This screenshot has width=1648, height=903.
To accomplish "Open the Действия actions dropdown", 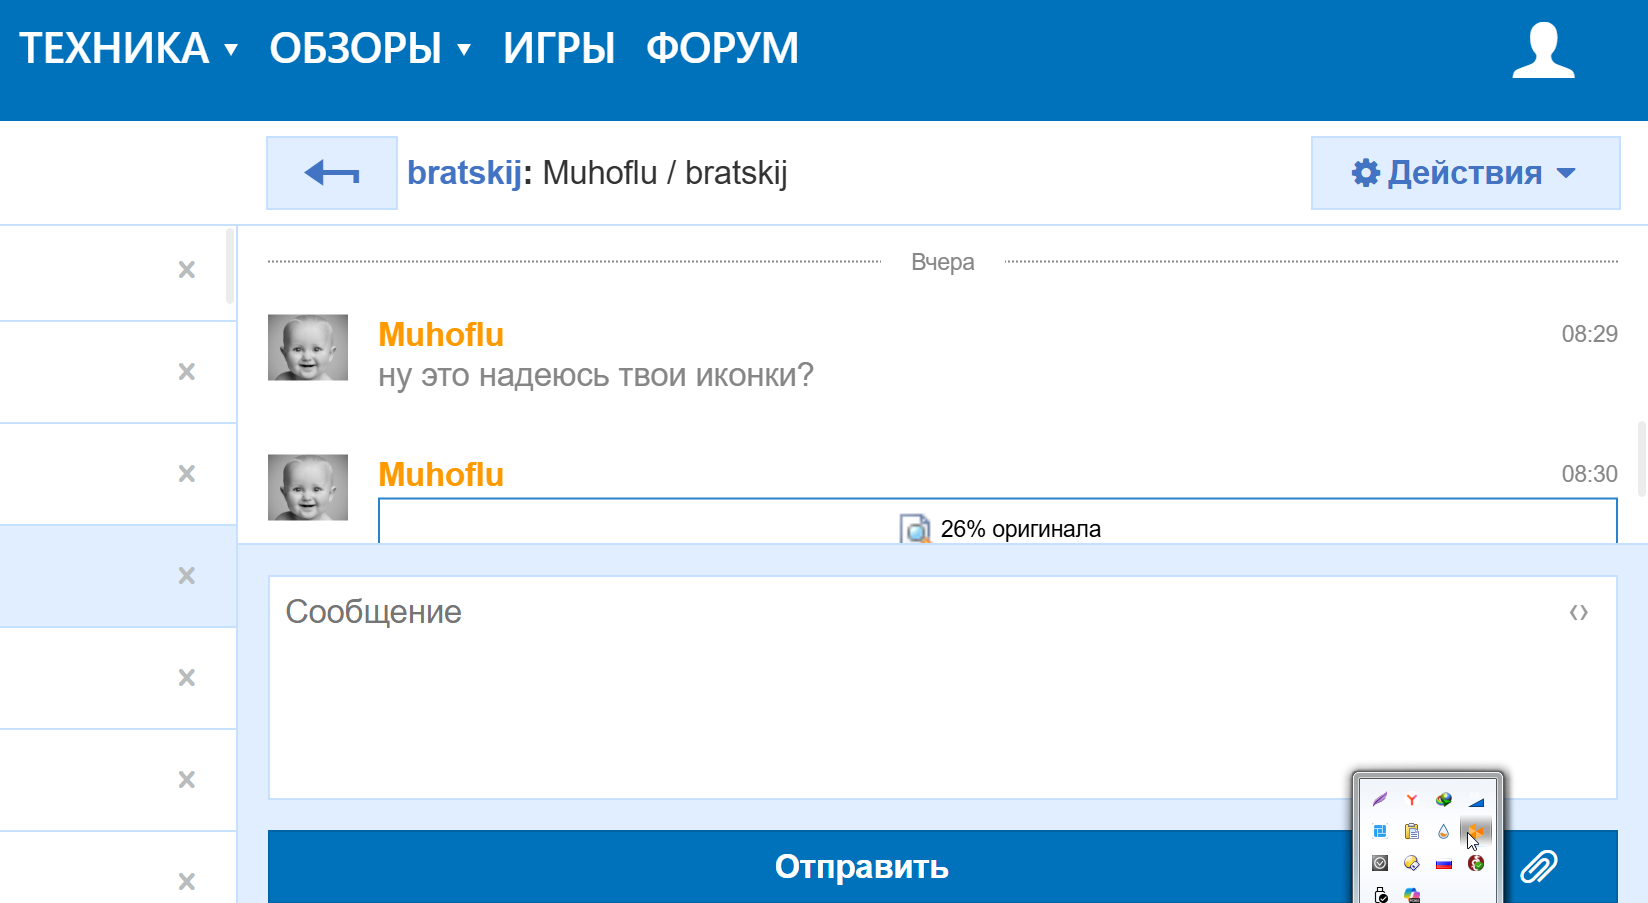I will 1465,173.
